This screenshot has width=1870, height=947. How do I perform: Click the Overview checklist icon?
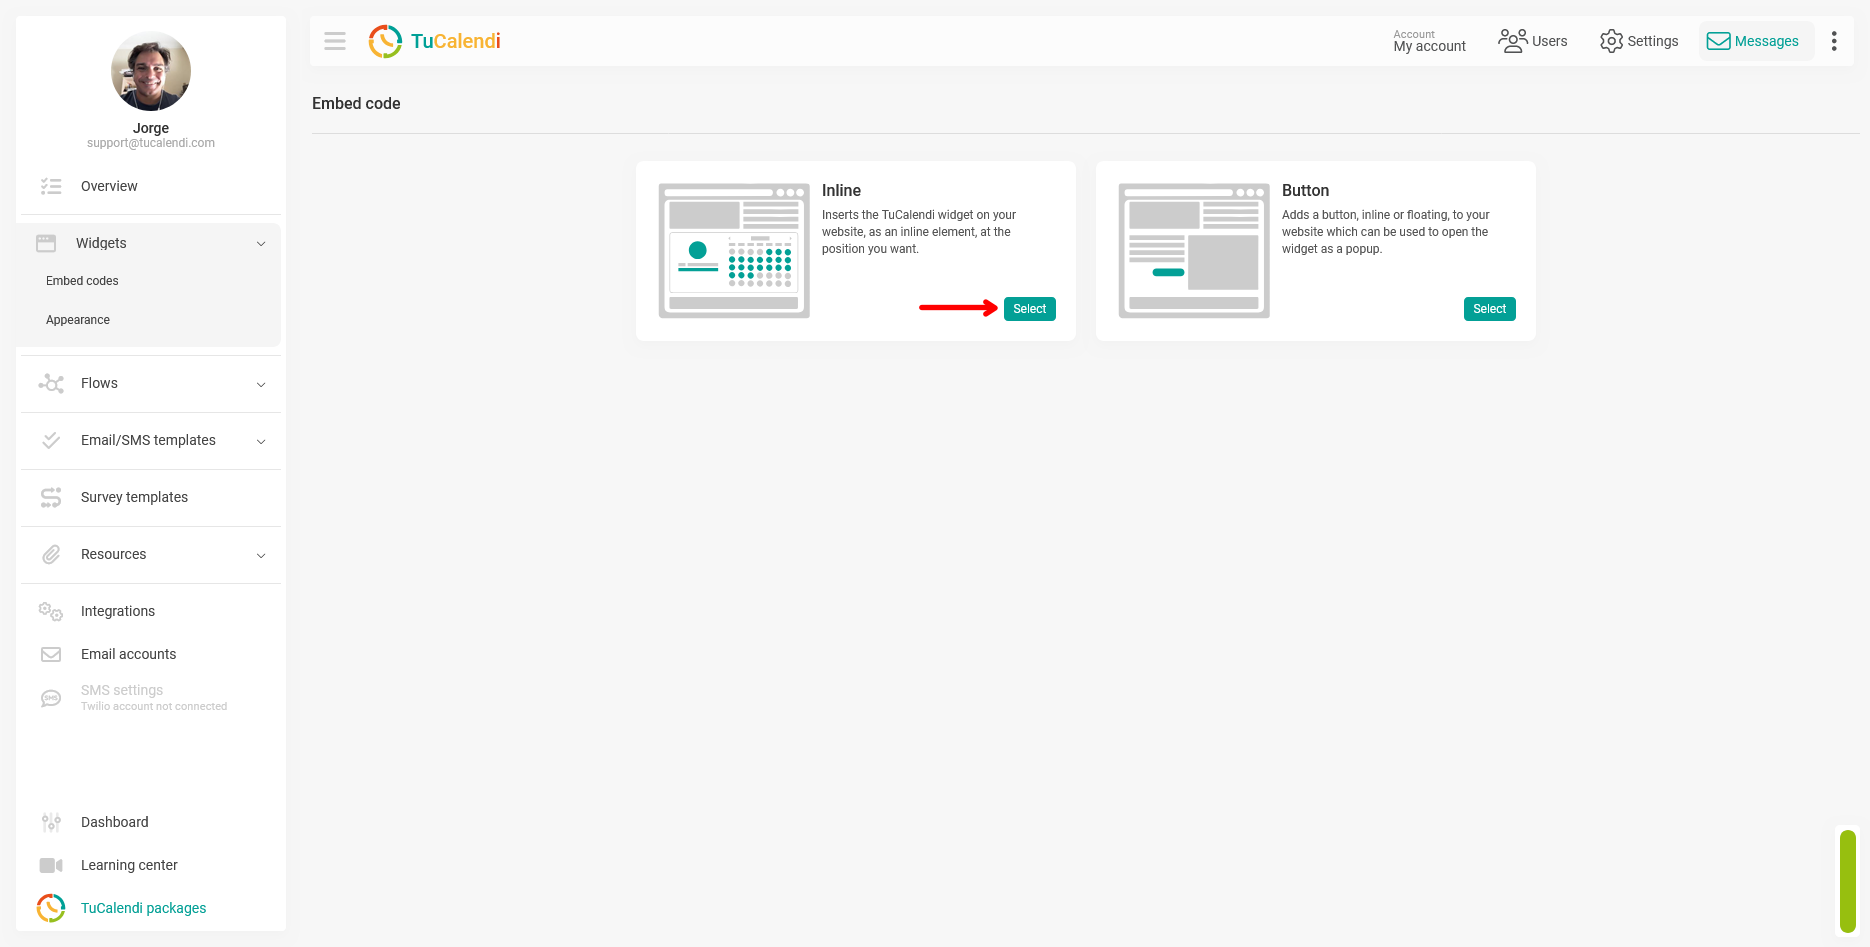[51, 186]
